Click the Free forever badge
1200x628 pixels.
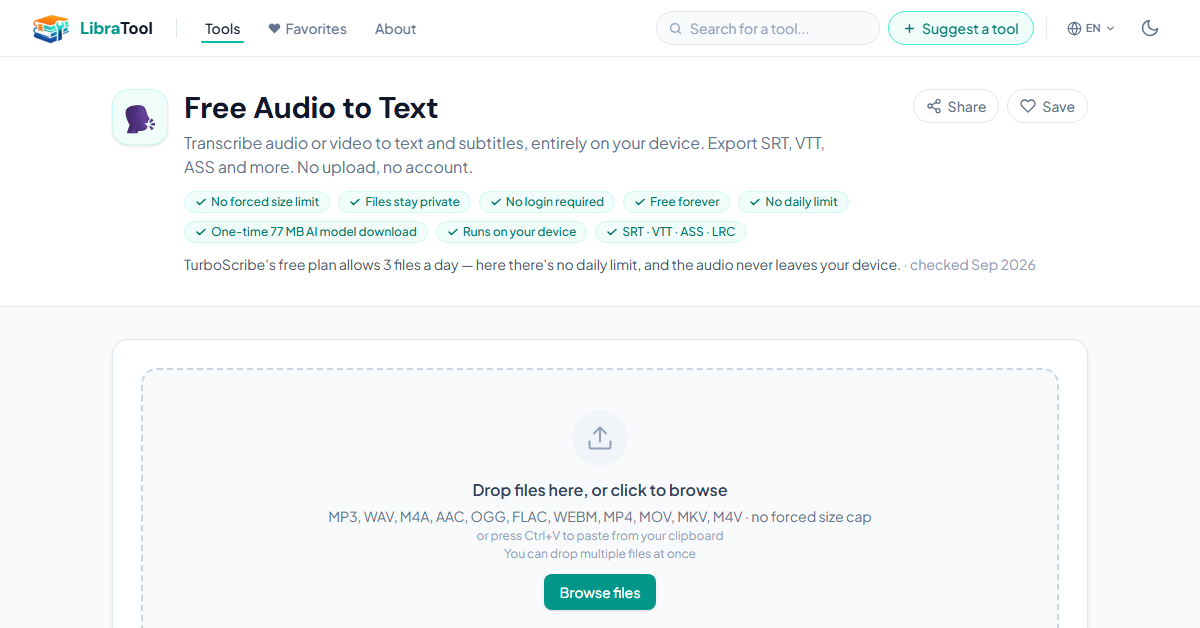(x=676, y=202)
